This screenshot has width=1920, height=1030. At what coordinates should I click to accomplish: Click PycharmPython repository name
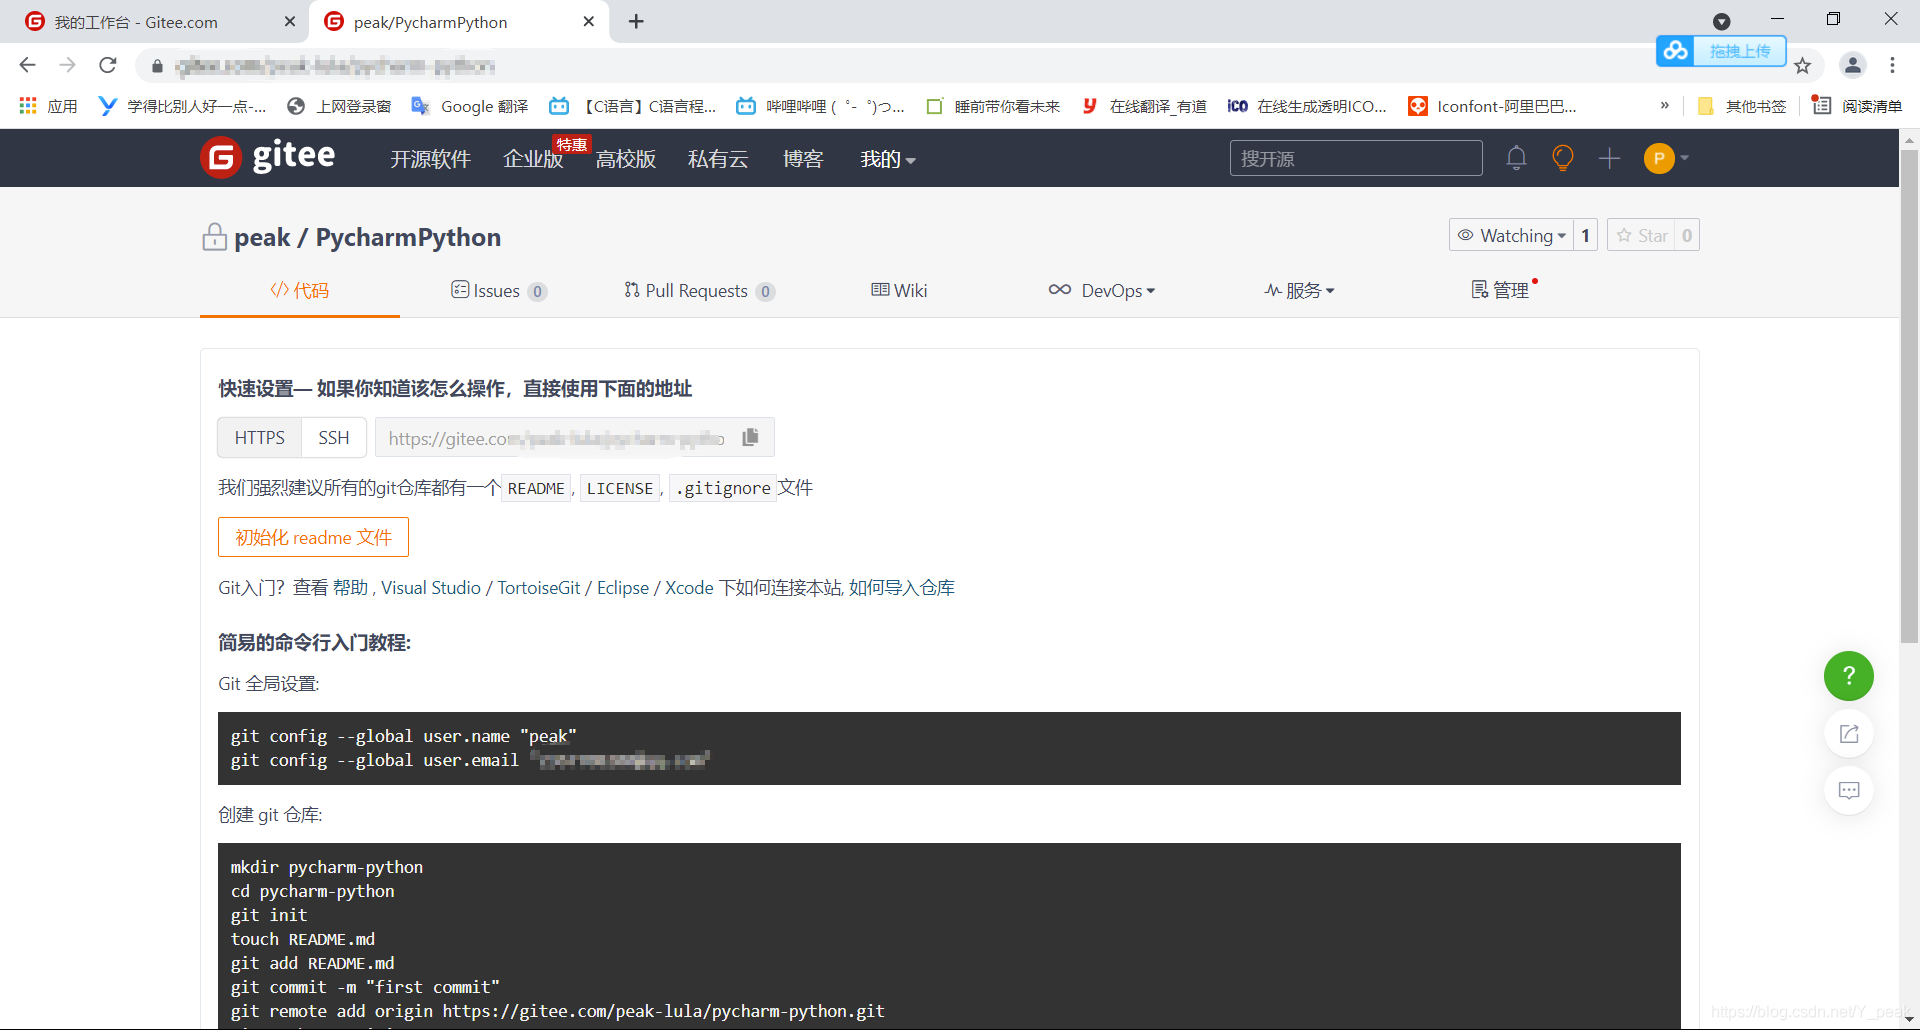[408, 237]
